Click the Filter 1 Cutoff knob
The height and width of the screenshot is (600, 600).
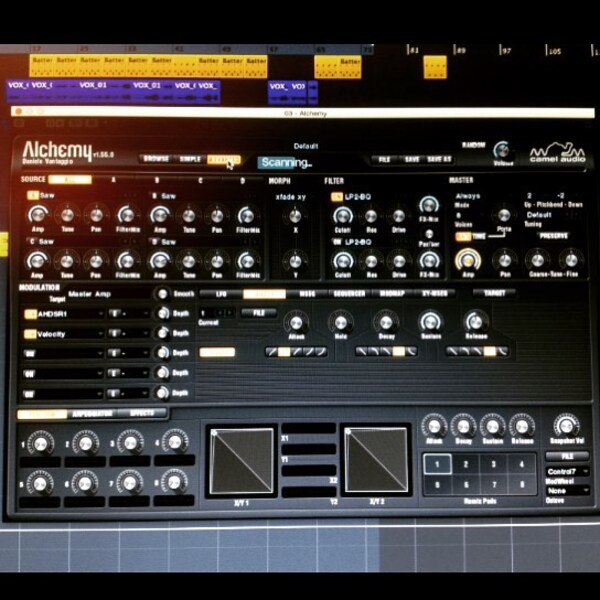[342, 216]
